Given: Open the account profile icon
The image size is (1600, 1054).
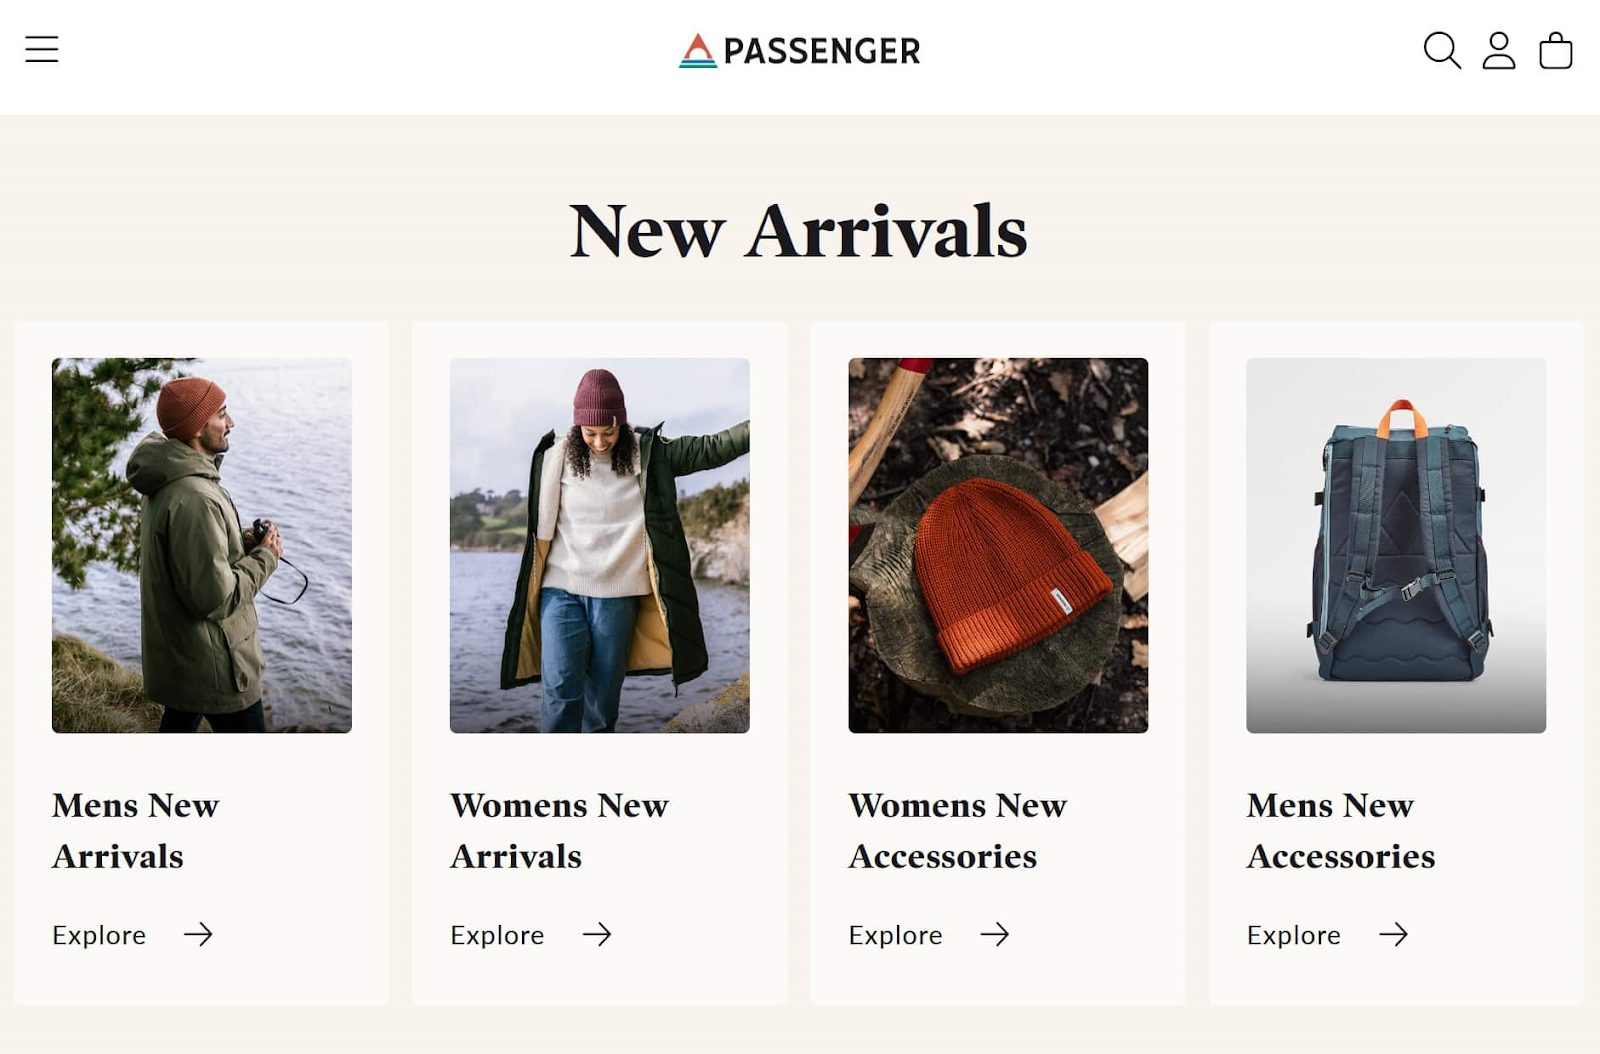Looking at the screenshot, I should (1497, 50).
